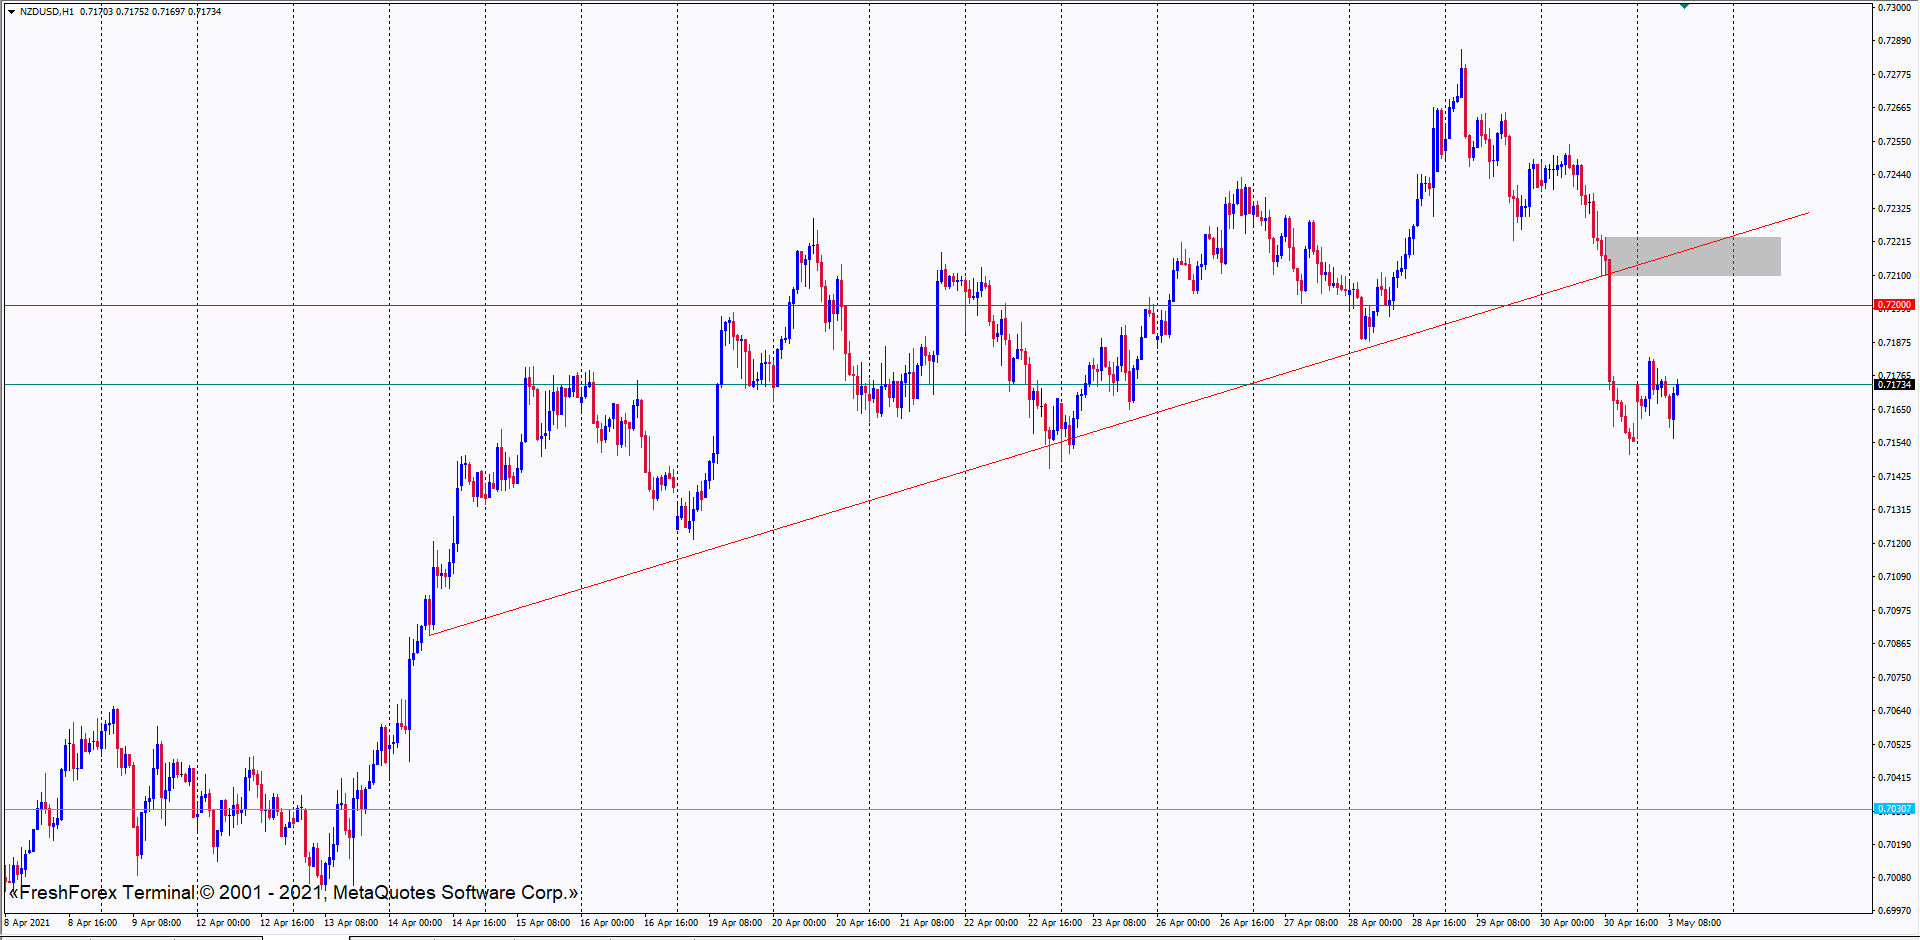This screenshot has width=1920, height=940.
Task: Click the 26 Apr 16:00 time label
Action: coord(1246,923)
